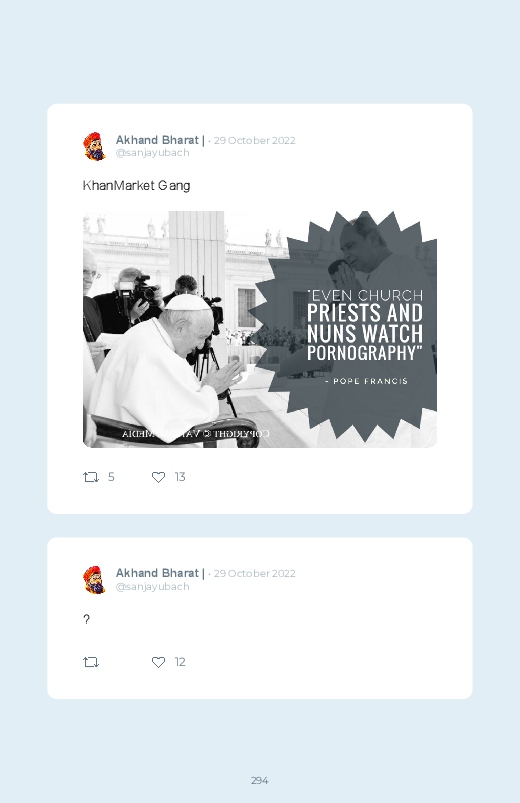Screen dimensions: 520x803
Task: Open first tweet's turban avatar profile picture
Action: (x=95, y=146)
